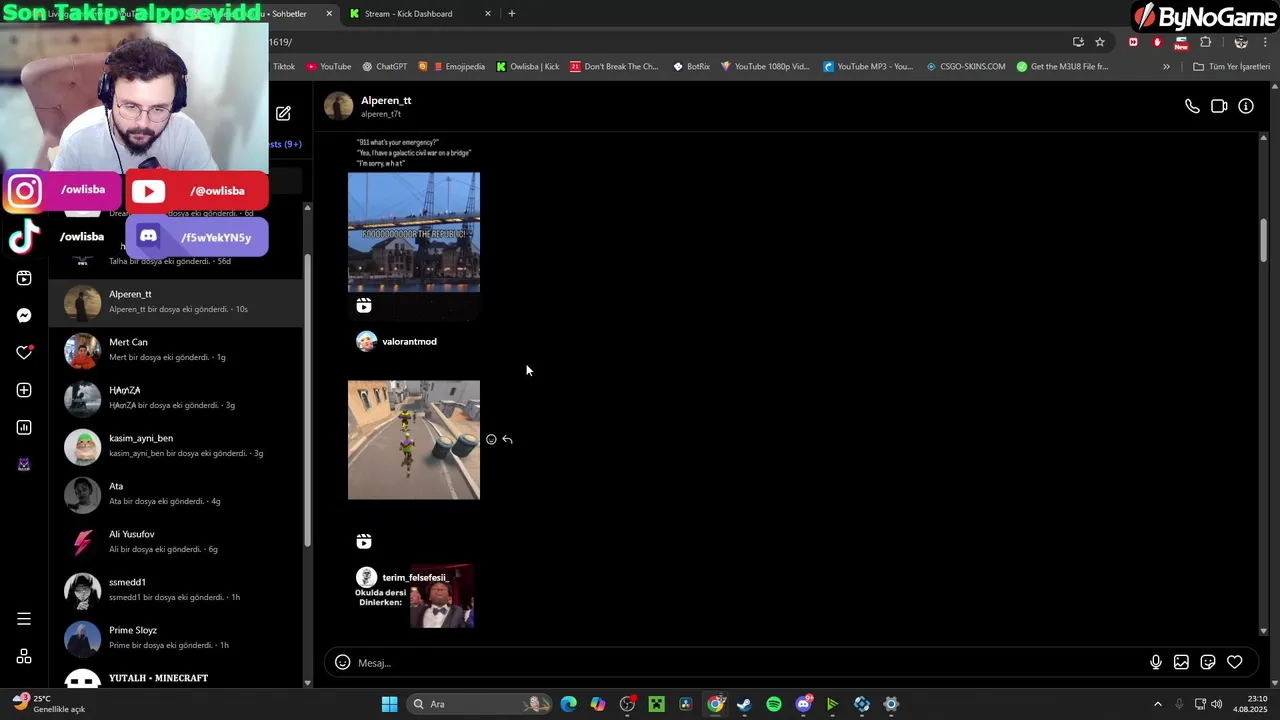
Task: Send a heart with the like icon
Action: tap(1235, 662)
